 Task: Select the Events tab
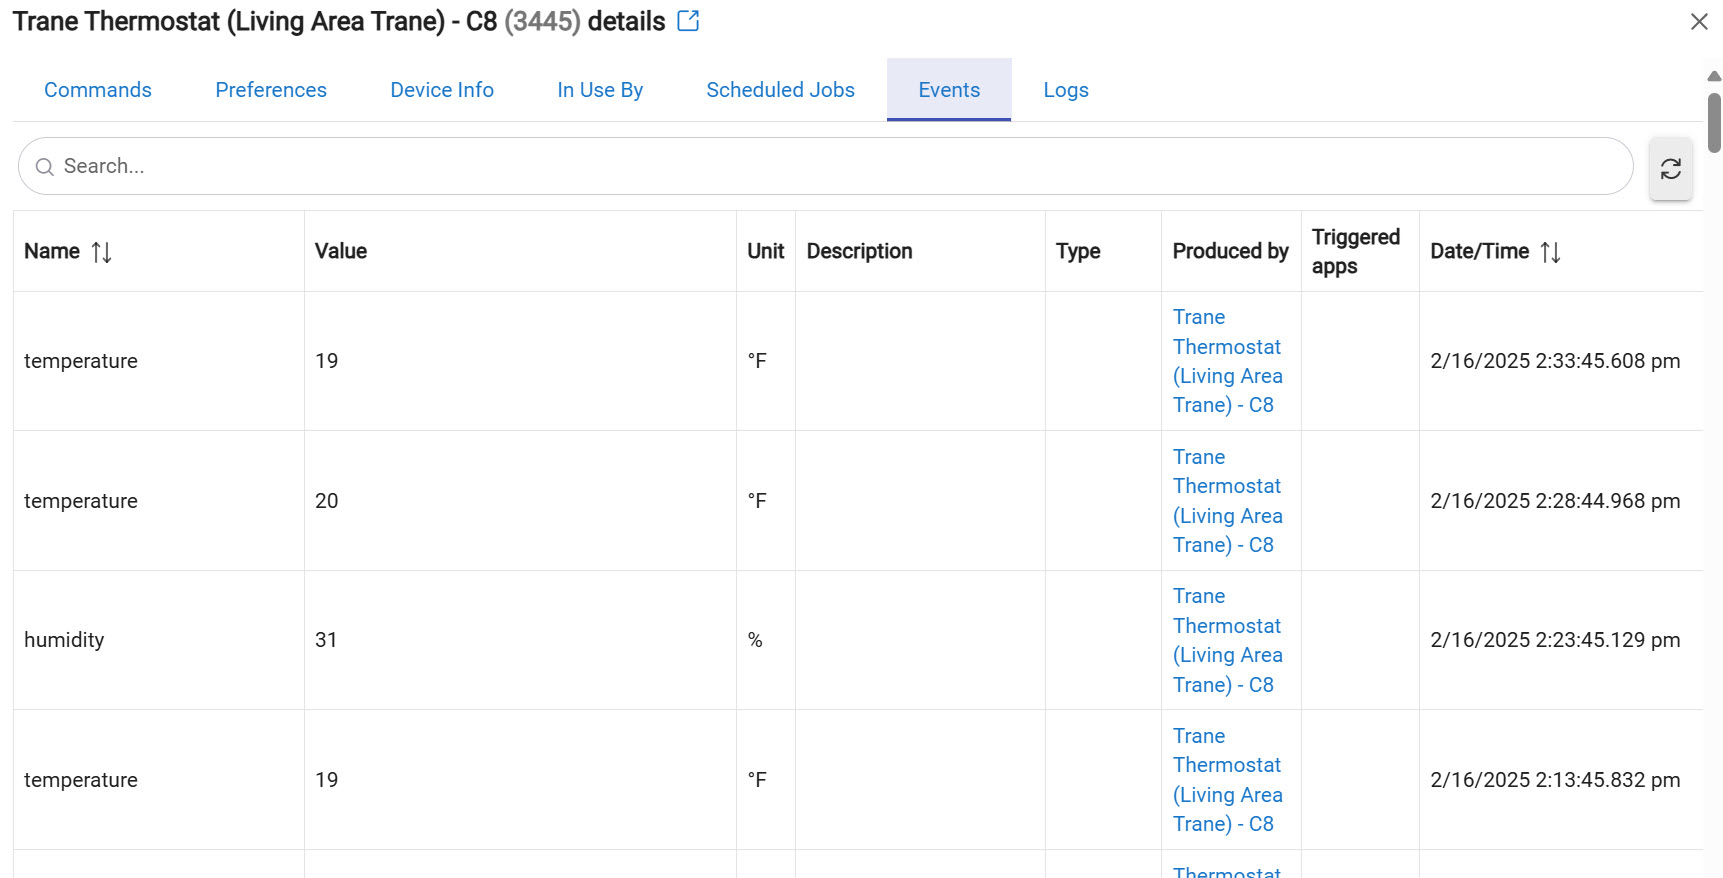pos(949,90)
